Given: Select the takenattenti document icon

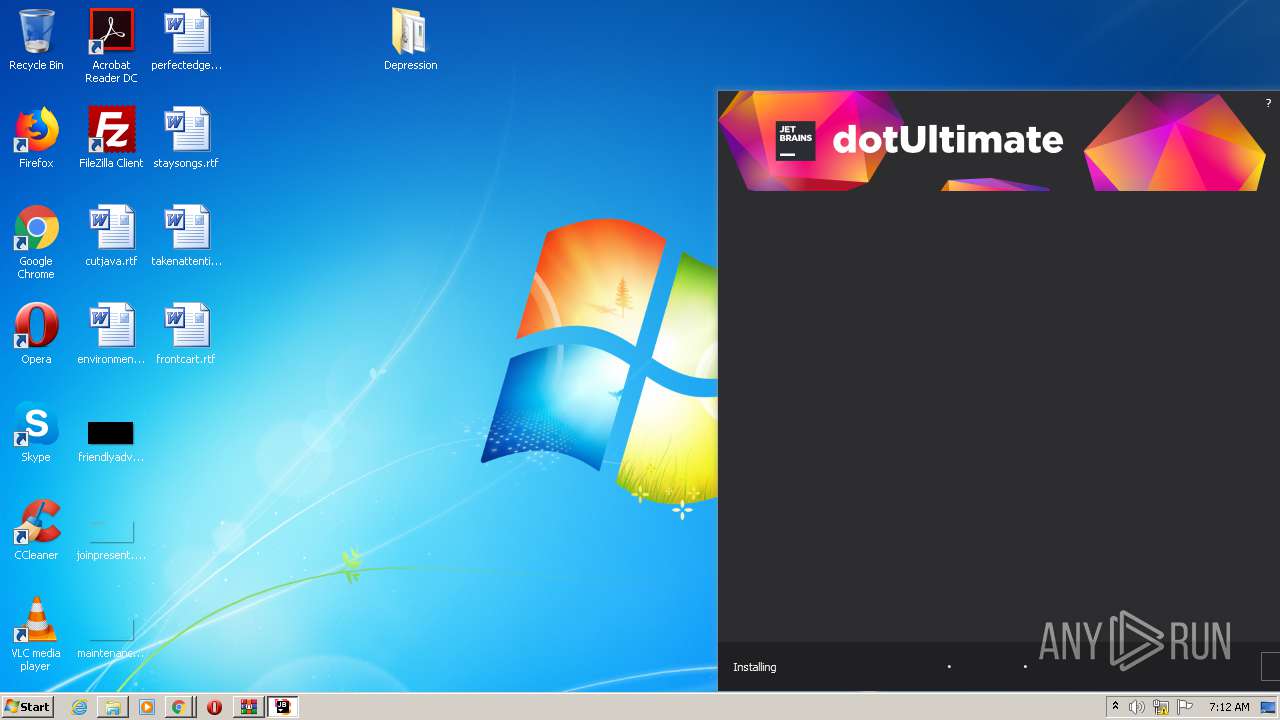Looking at the screenshot, I should (186, 236).
